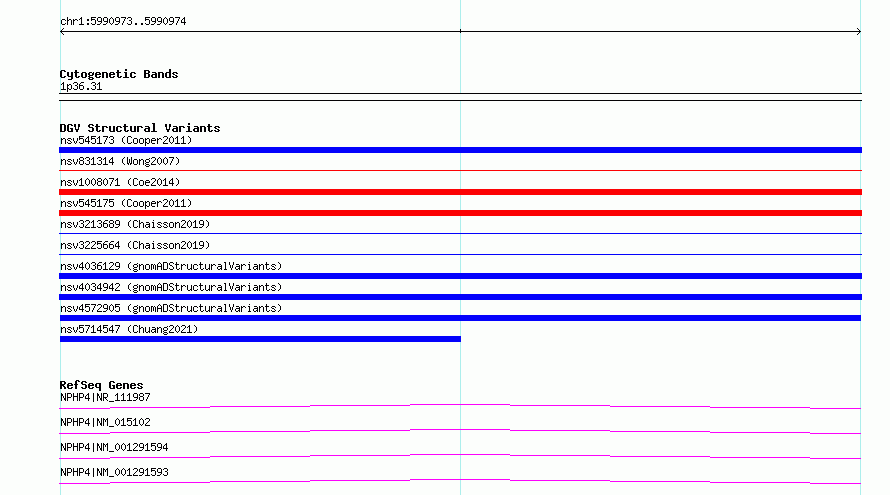Image resolution: width=890 pixels, height=495 pixels.
Task: Click the blue bar for nsv545173
Action: coord(460,150)
